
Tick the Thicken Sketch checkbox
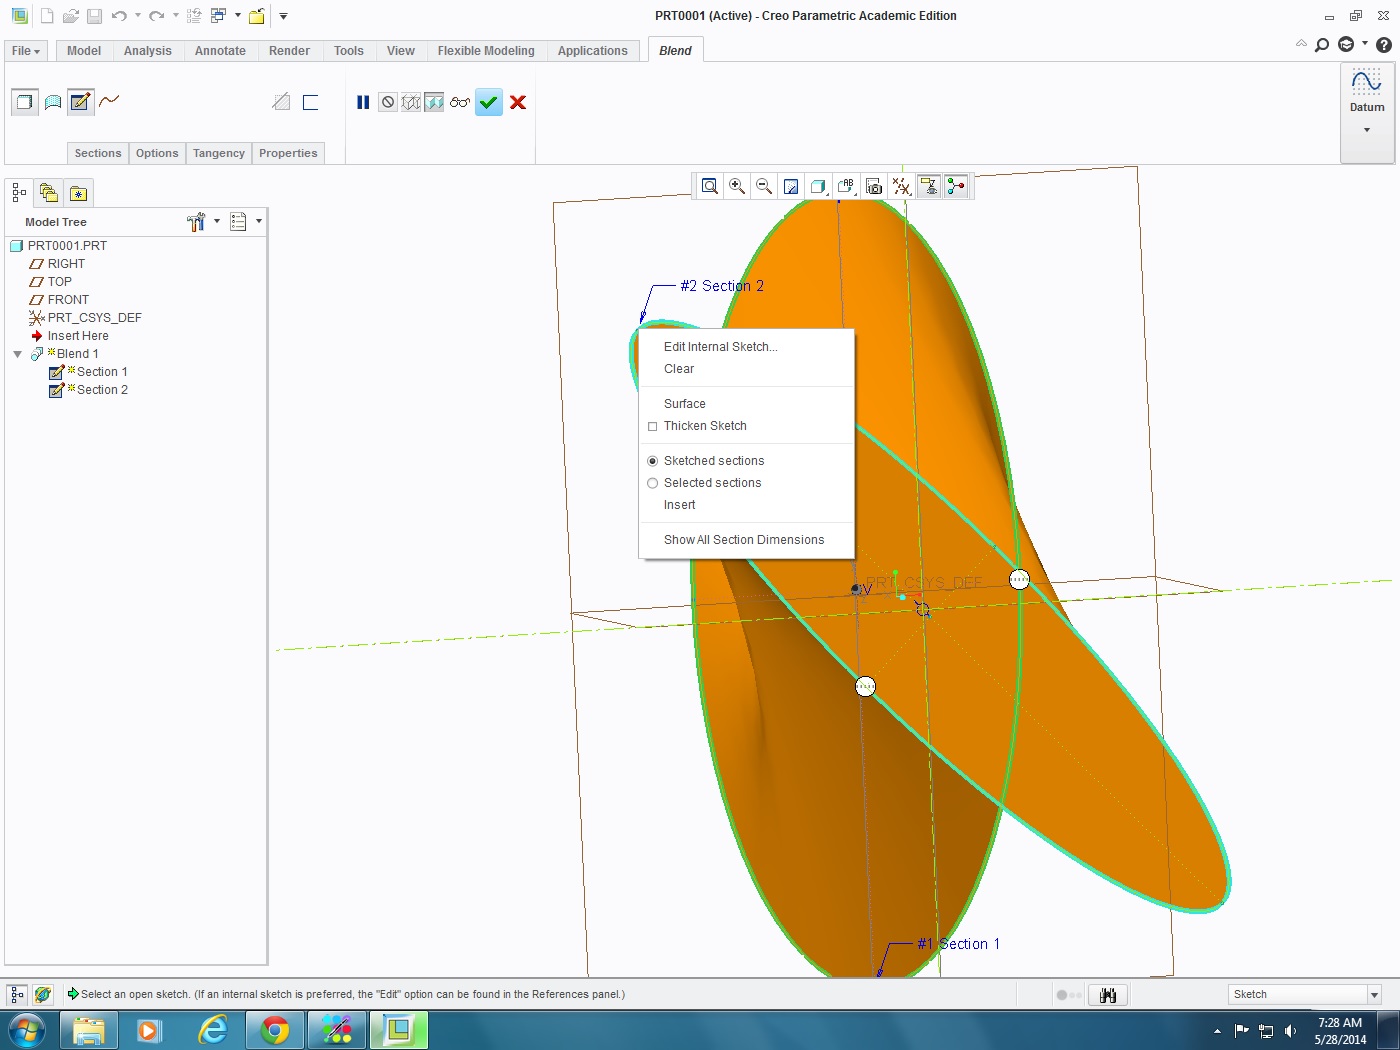point(653,426)
